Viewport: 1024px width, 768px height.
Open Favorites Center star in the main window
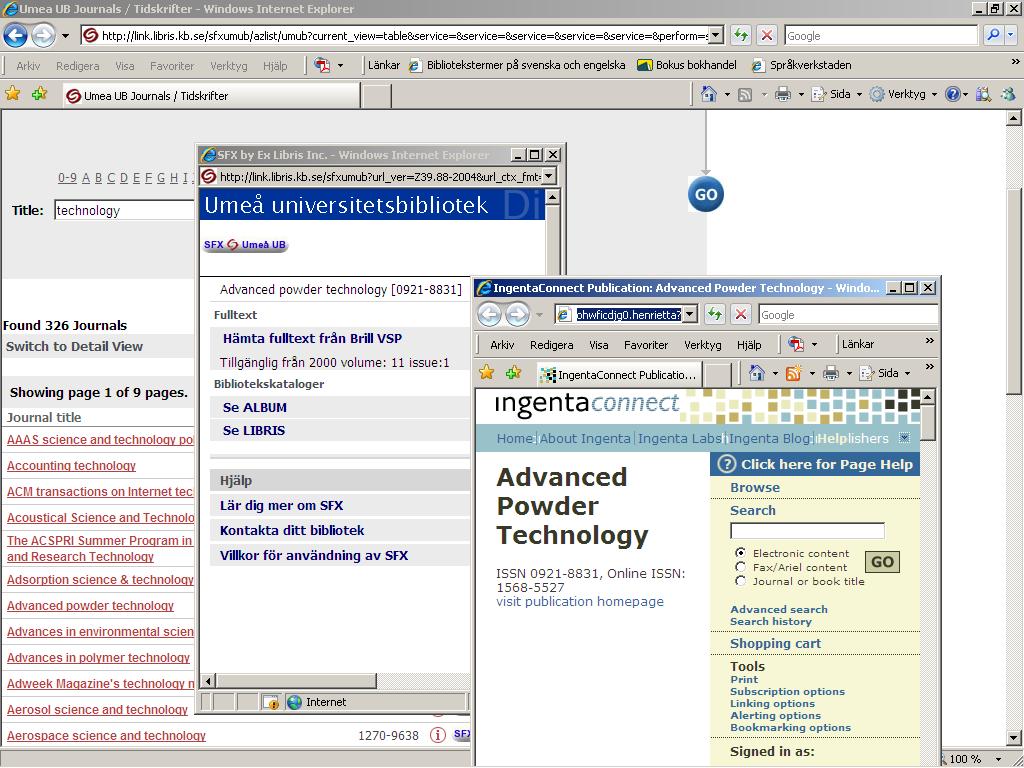coord(12,93)
